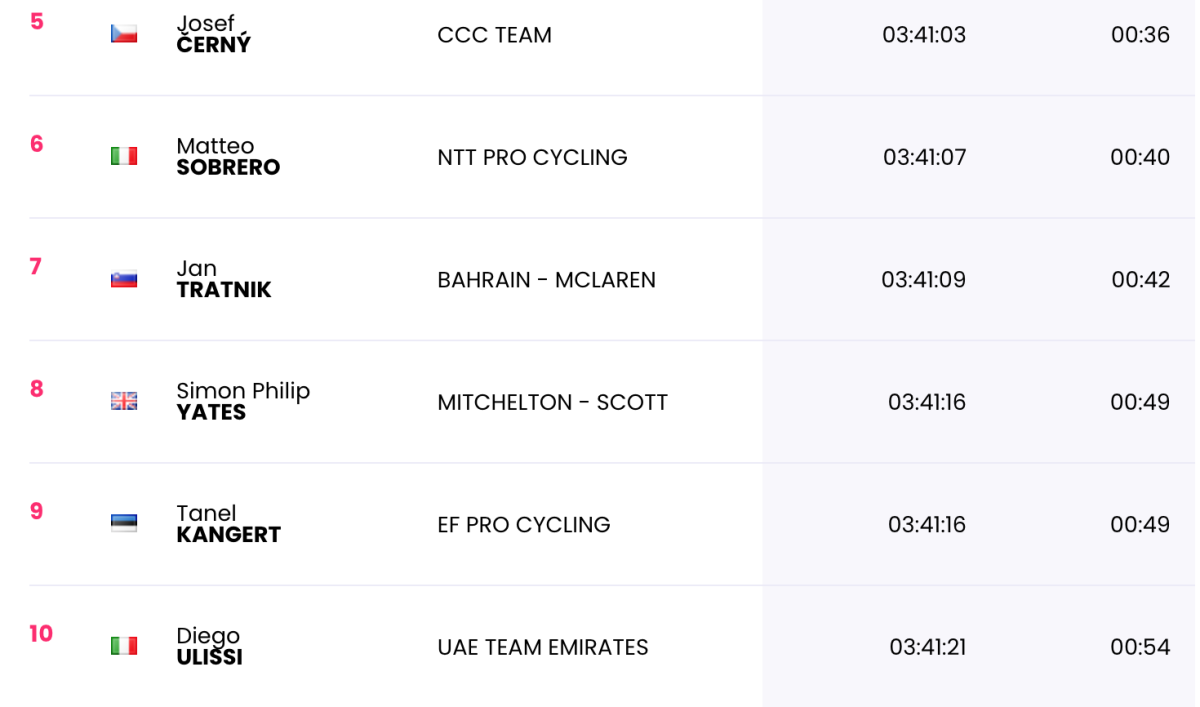Click the Italian flag next to Diego Ulissi

point(124,646)
